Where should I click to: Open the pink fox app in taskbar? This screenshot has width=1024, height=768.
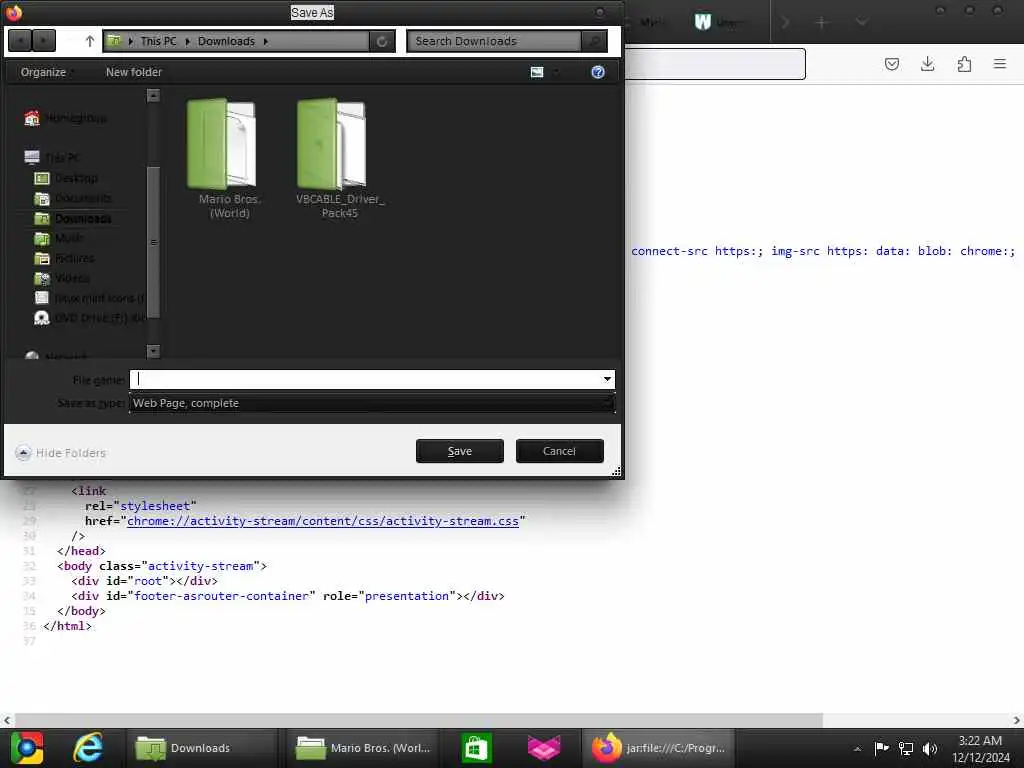(544, 748)
